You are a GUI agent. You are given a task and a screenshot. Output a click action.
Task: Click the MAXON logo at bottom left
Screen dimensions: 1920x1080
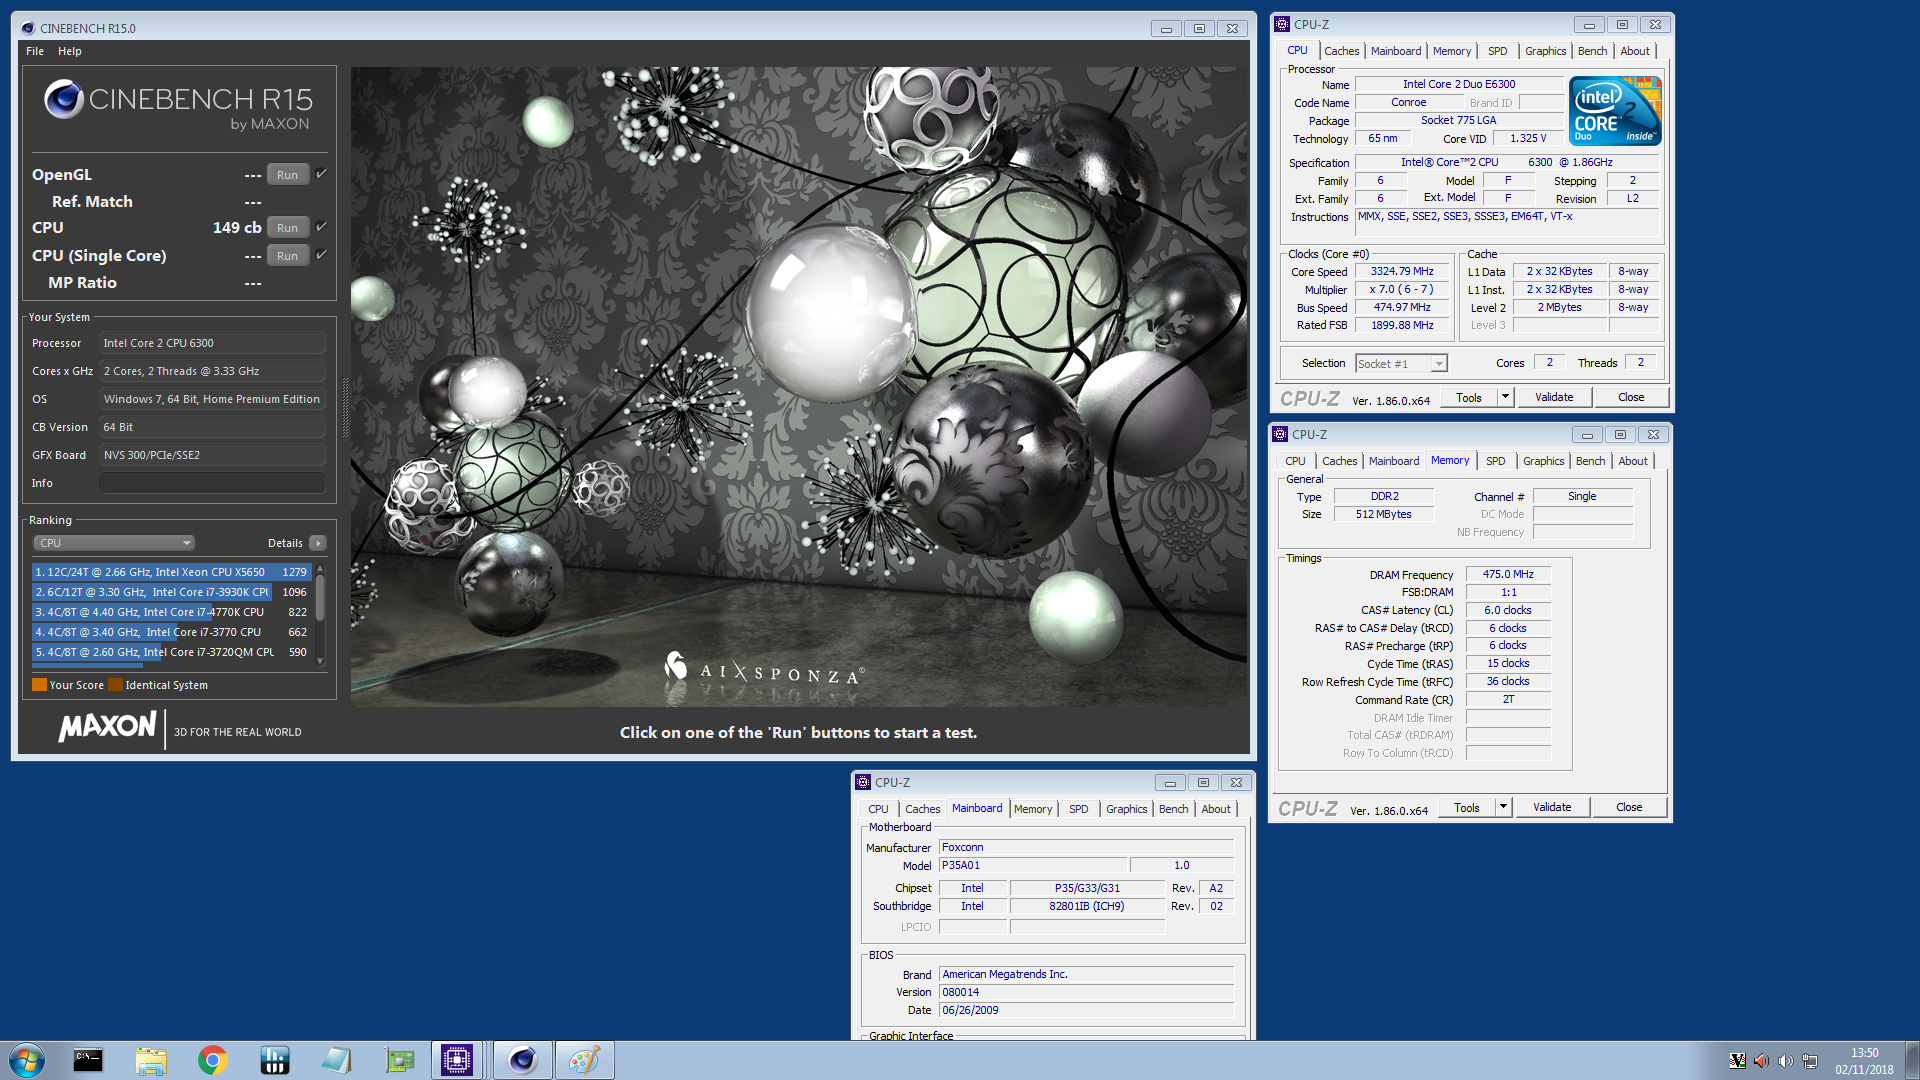[x=108, y=727]
